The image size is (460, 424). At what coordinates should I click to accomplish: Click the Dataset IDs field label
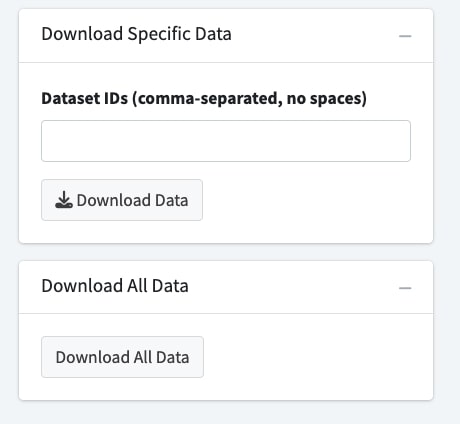(204, 99)
